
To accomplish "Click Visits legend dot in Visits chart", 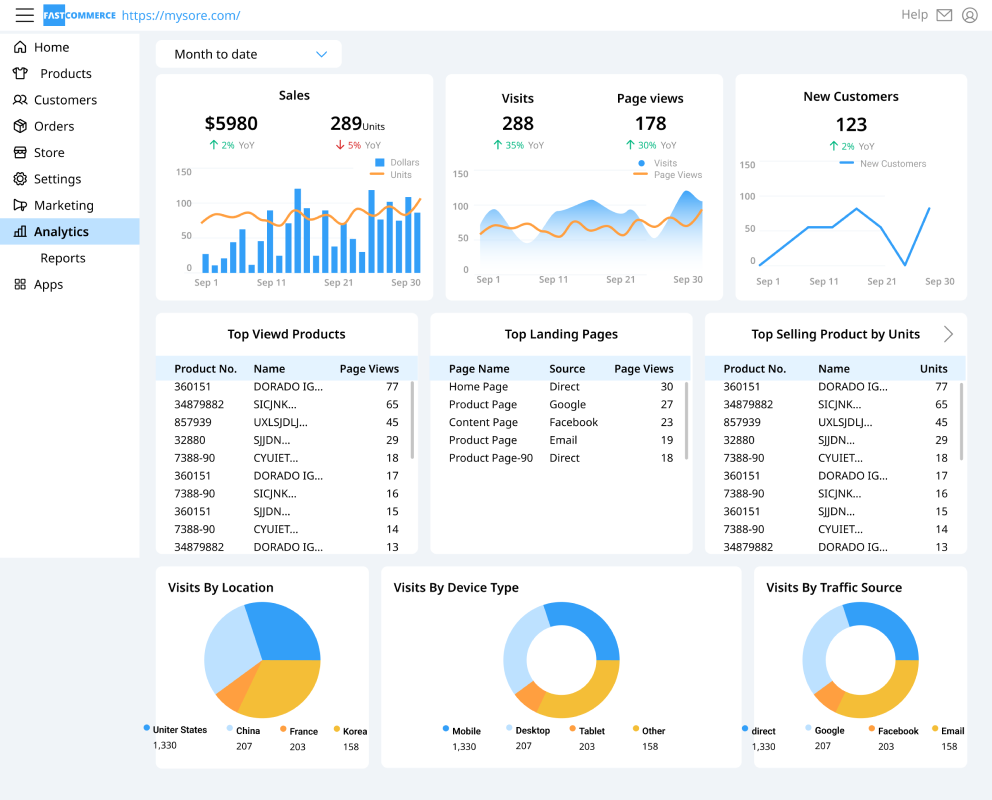I will (642, 163).
